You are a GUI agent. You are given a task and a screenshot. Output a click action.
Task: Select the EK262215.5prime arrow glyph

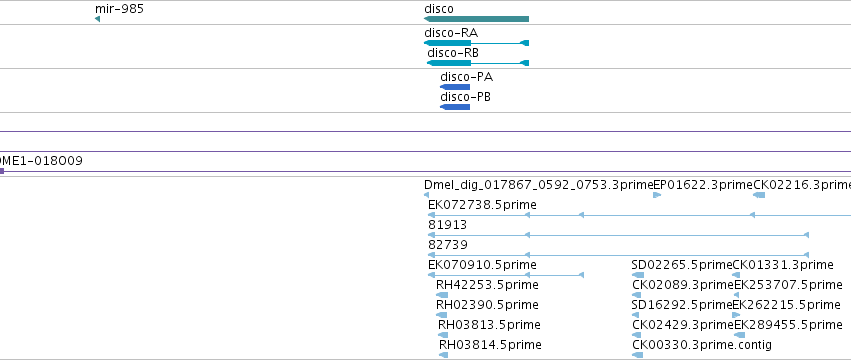(x=736, y=315)
